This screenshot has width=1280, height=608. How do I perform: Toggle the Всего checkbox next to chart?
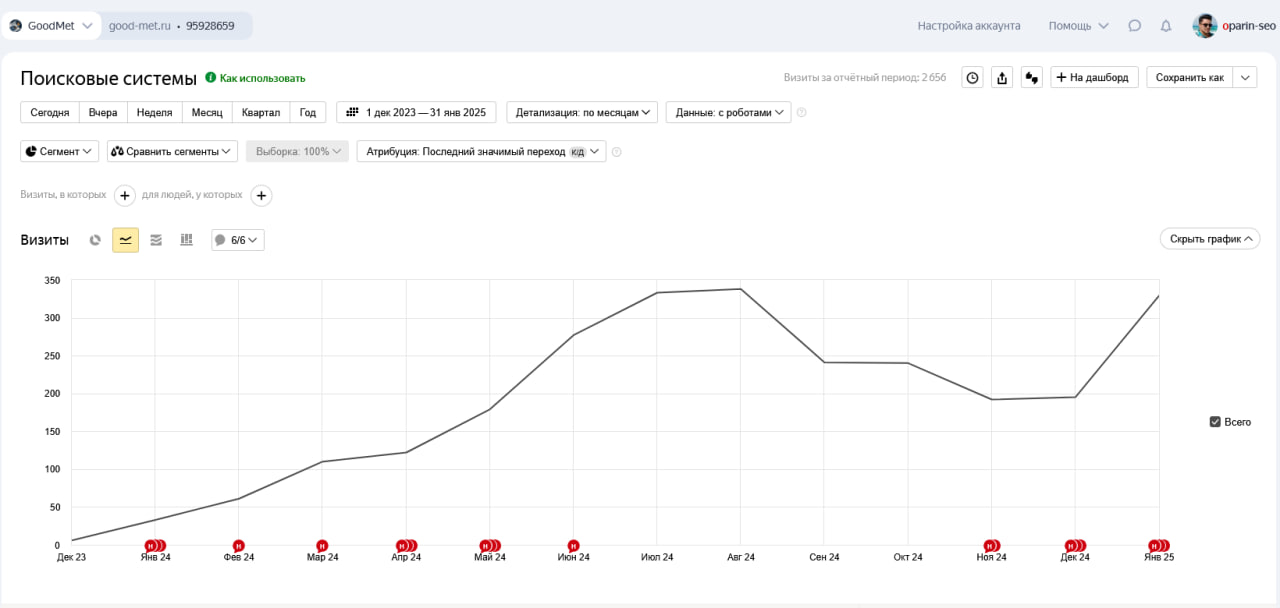pyautogui.click(x=1214, y=421)
